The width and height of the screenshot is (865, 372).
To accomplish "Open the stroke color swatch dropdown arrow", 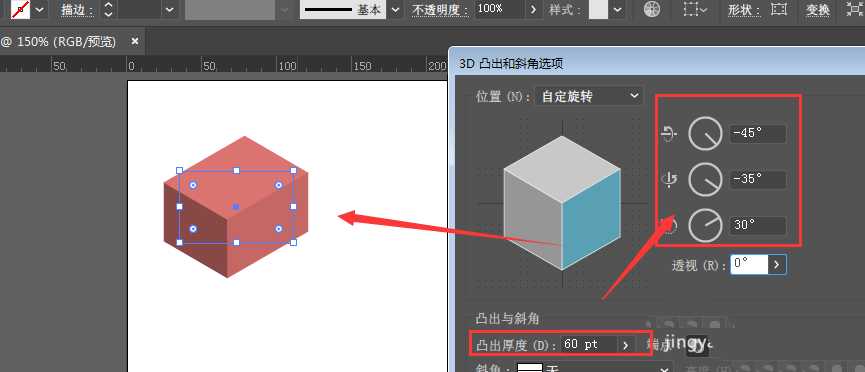I will [40, 10].
